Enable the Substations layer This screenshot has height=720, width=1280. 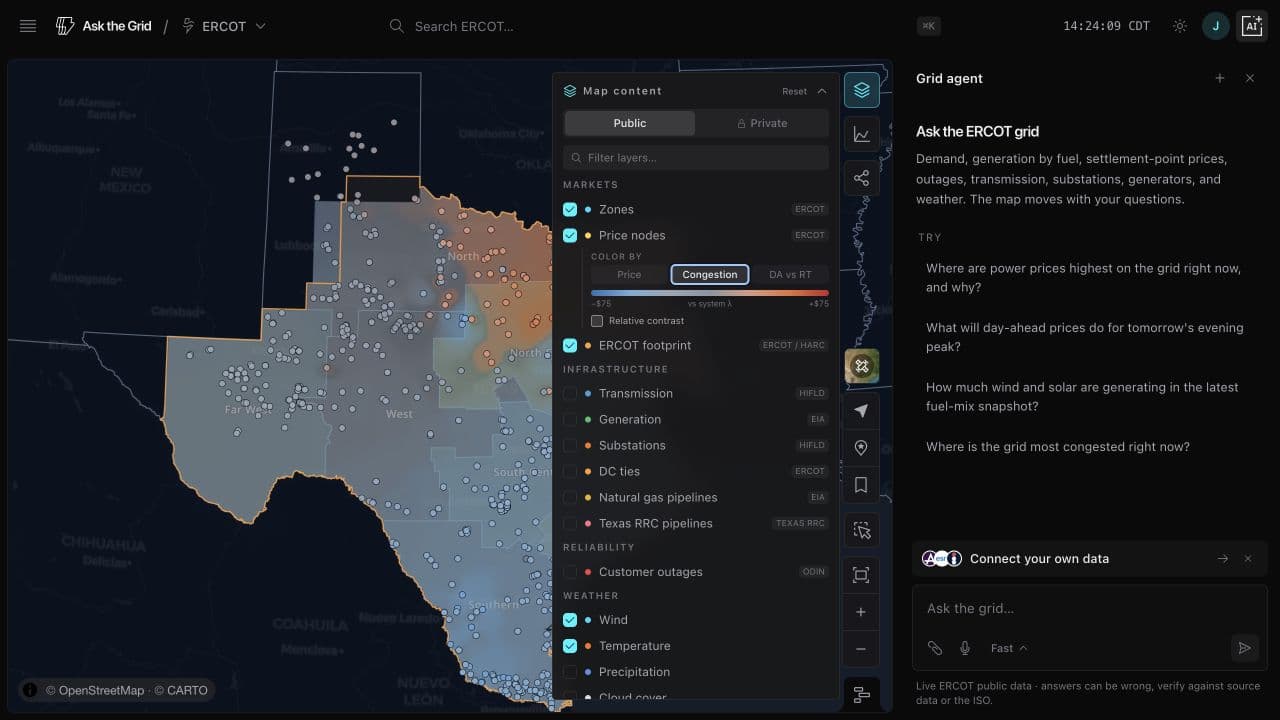[x=570, y=445]
